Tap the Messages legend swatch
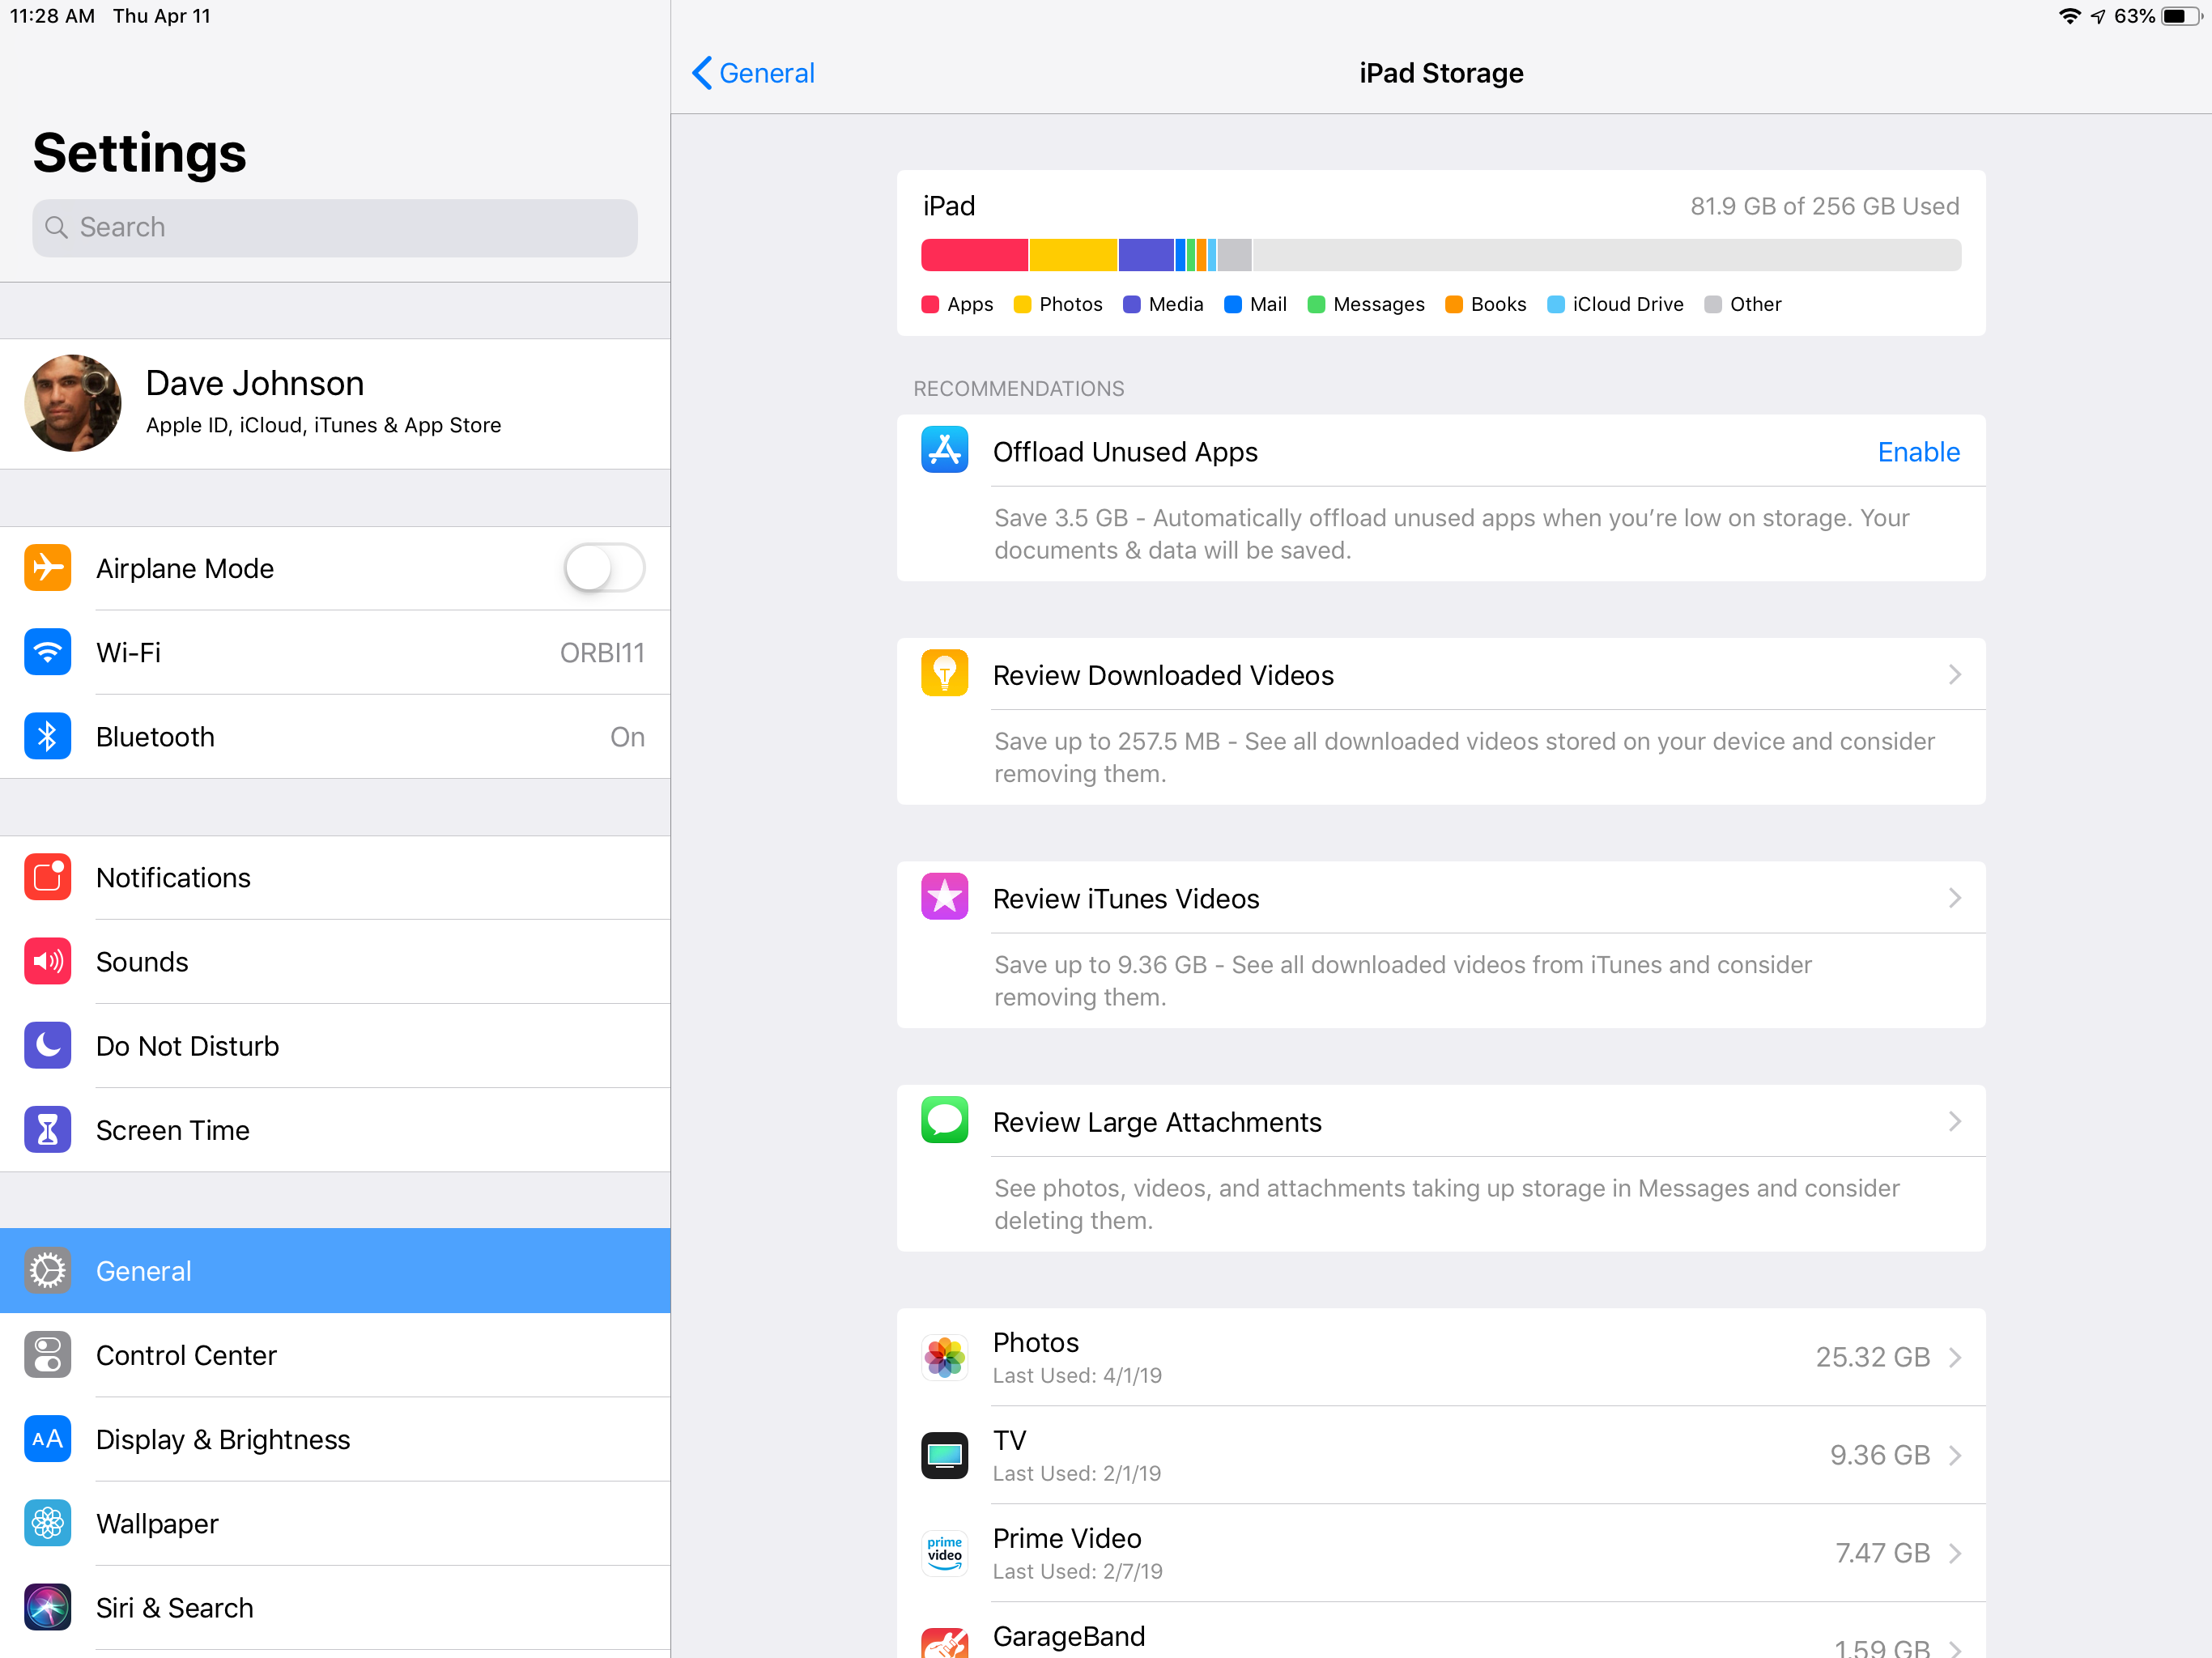This screenshot has width=2212, height=1658. coord(1316,304)
